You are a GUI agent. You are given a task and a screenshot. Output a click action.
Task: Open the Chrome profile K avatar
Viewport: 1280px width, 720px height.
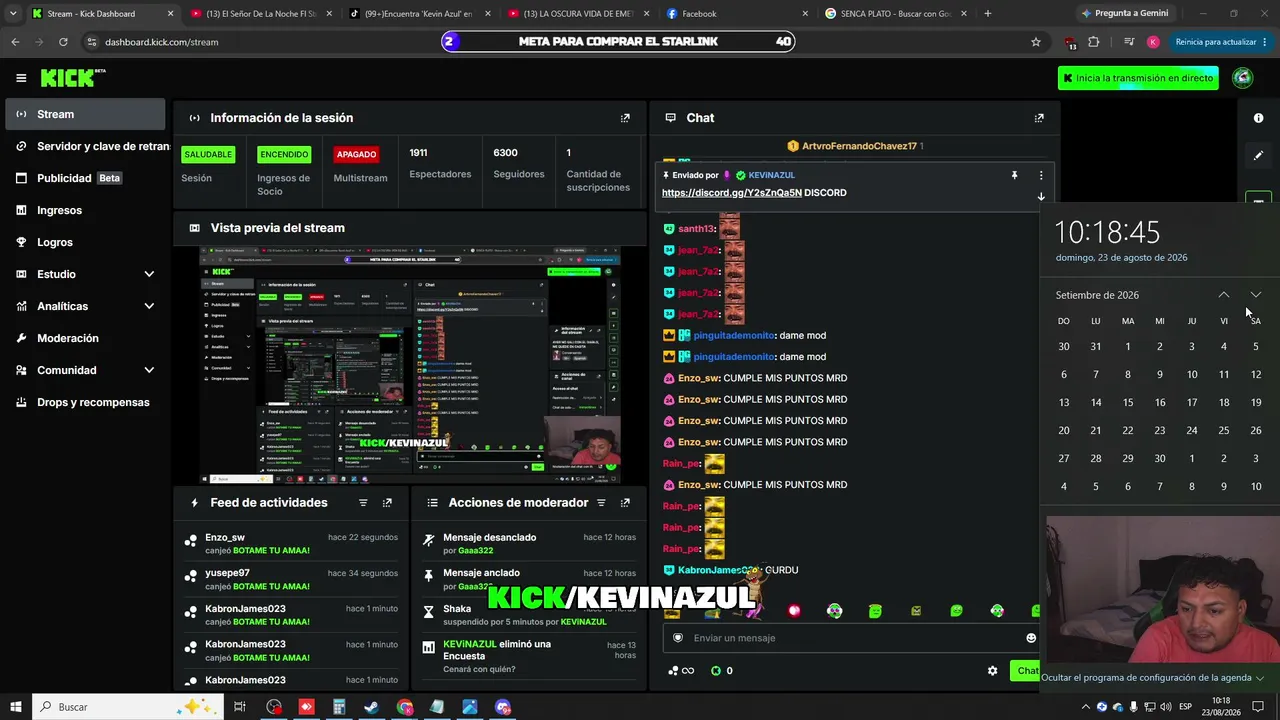click(1153, 42)
